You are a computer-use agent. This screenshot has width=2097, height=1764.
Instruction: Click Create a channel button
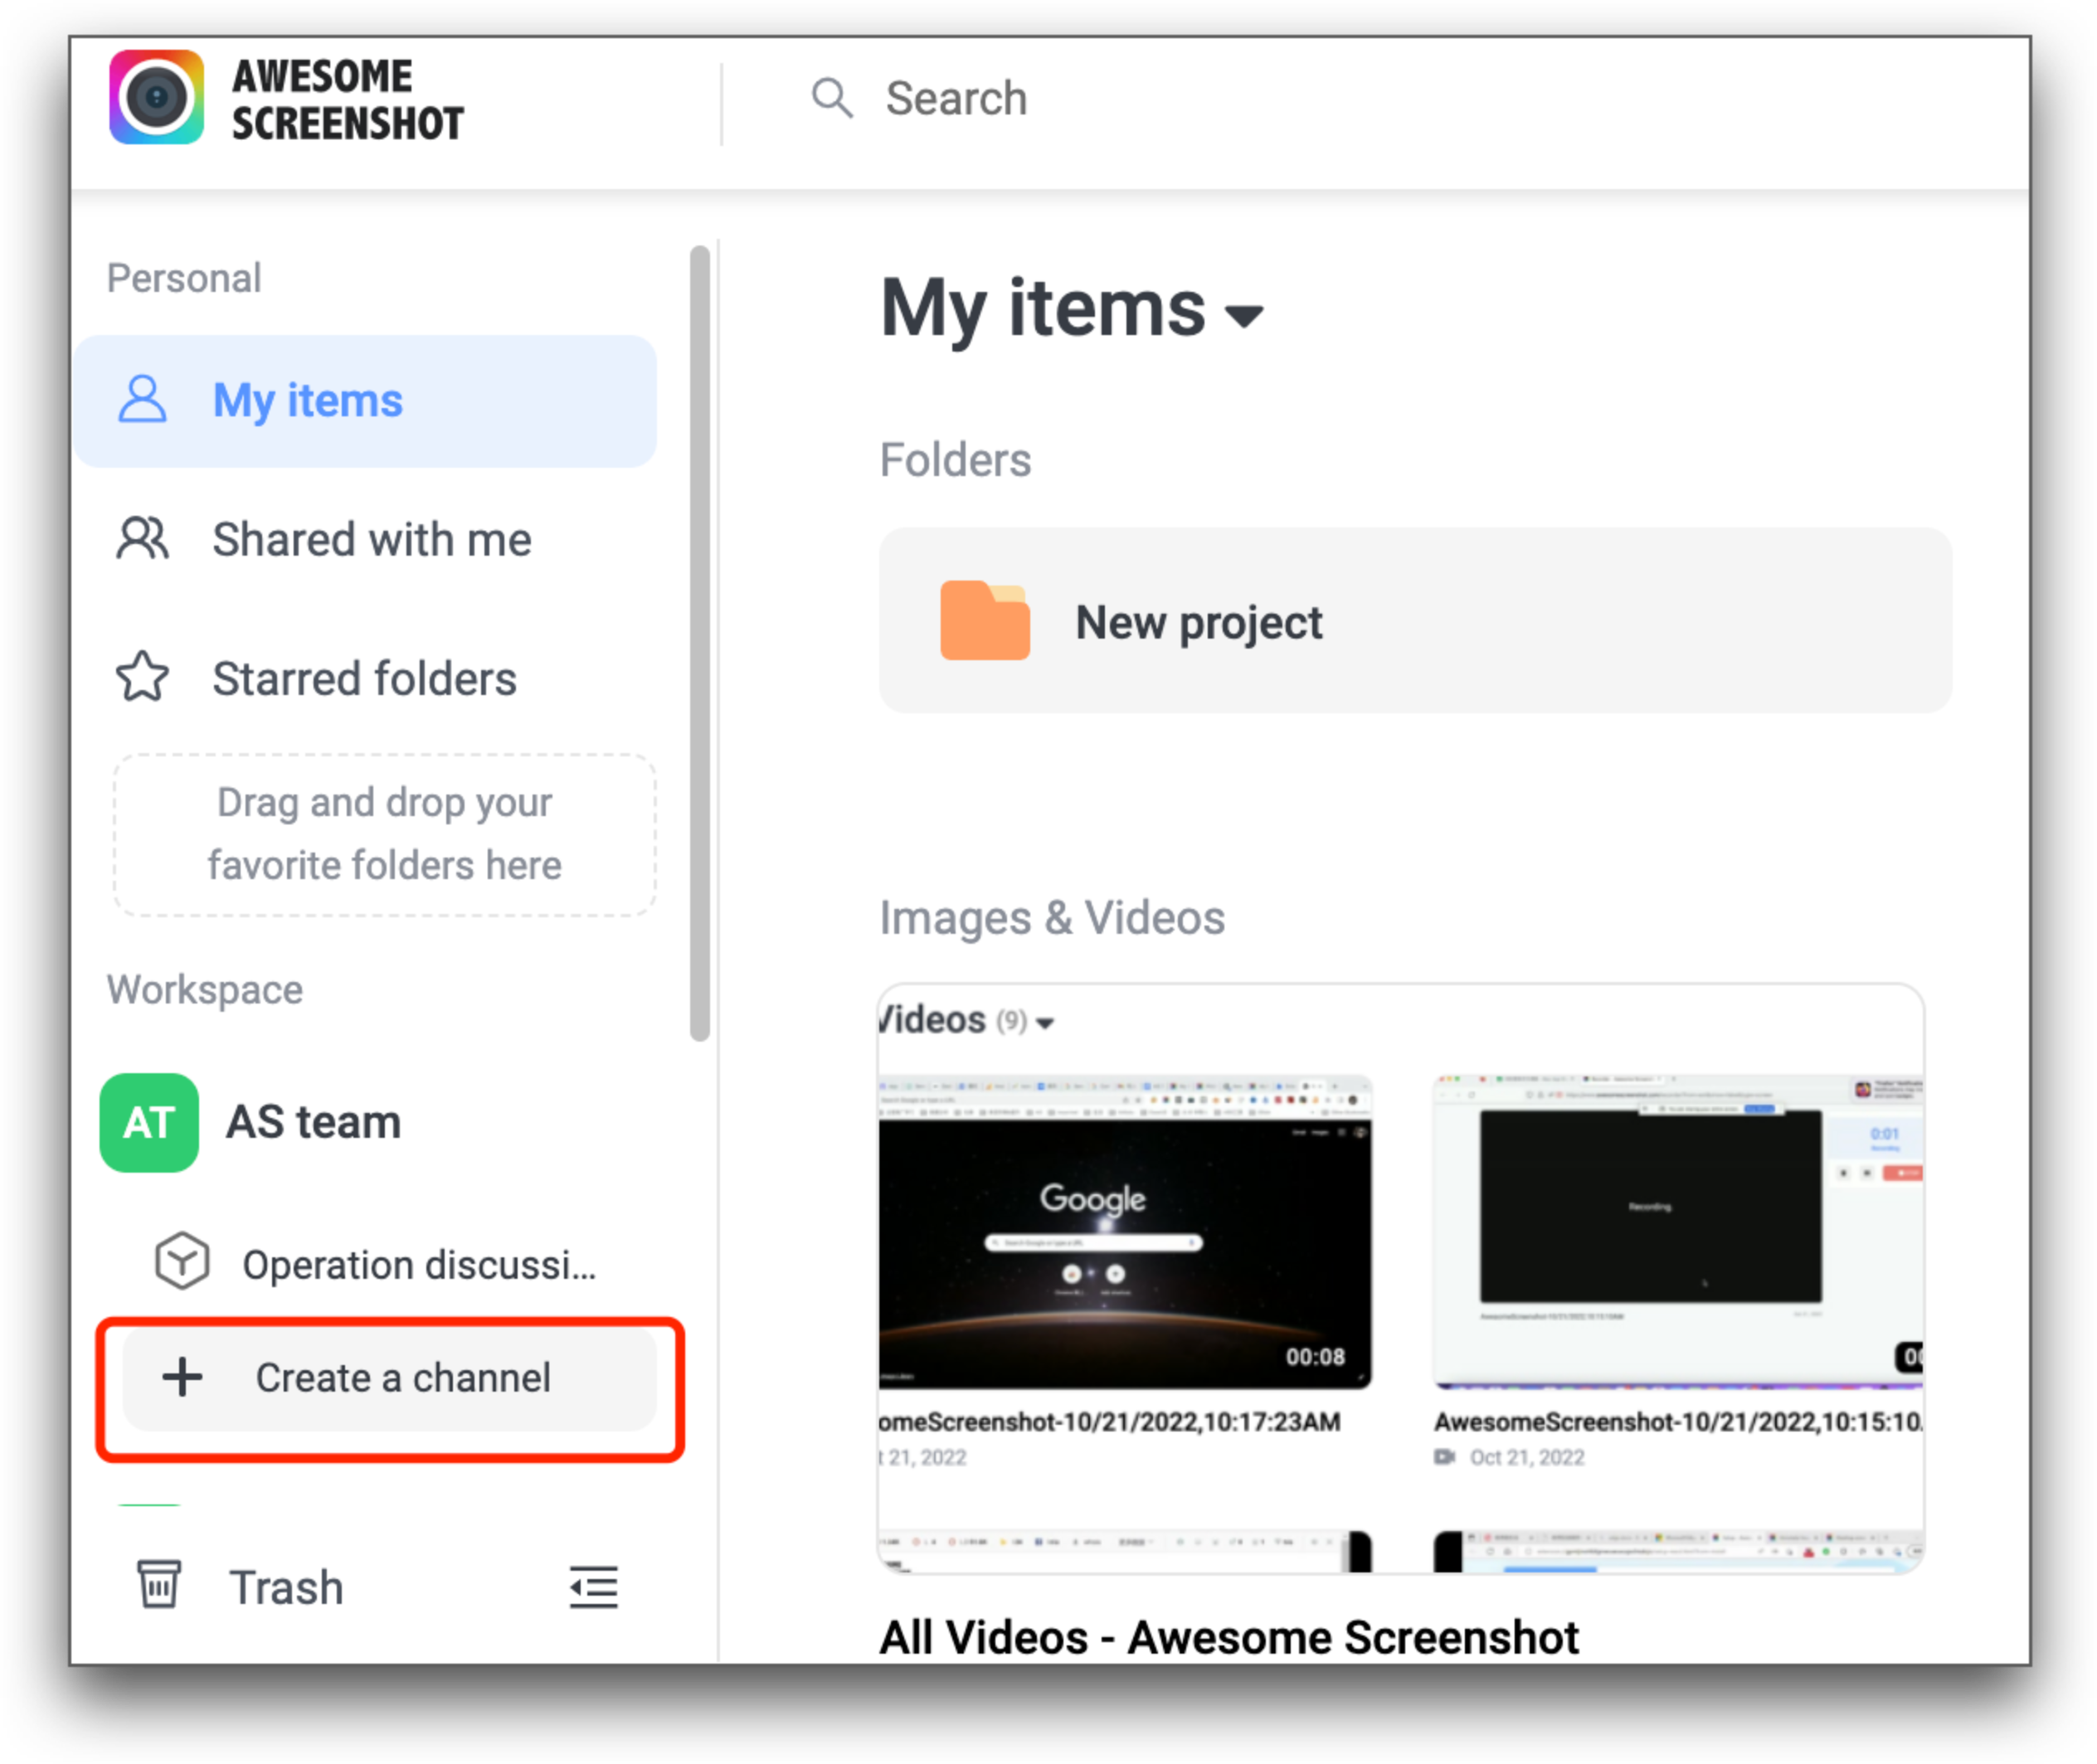[x=389, y=1379]
